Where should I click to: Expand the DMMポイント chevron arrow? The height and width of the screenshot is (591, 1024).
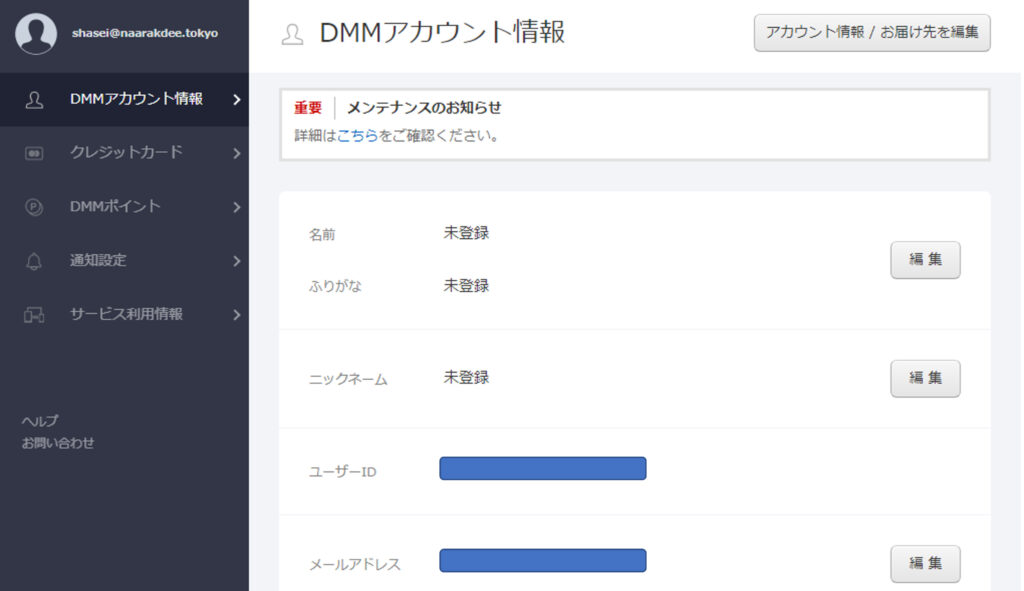pos(237,208)
